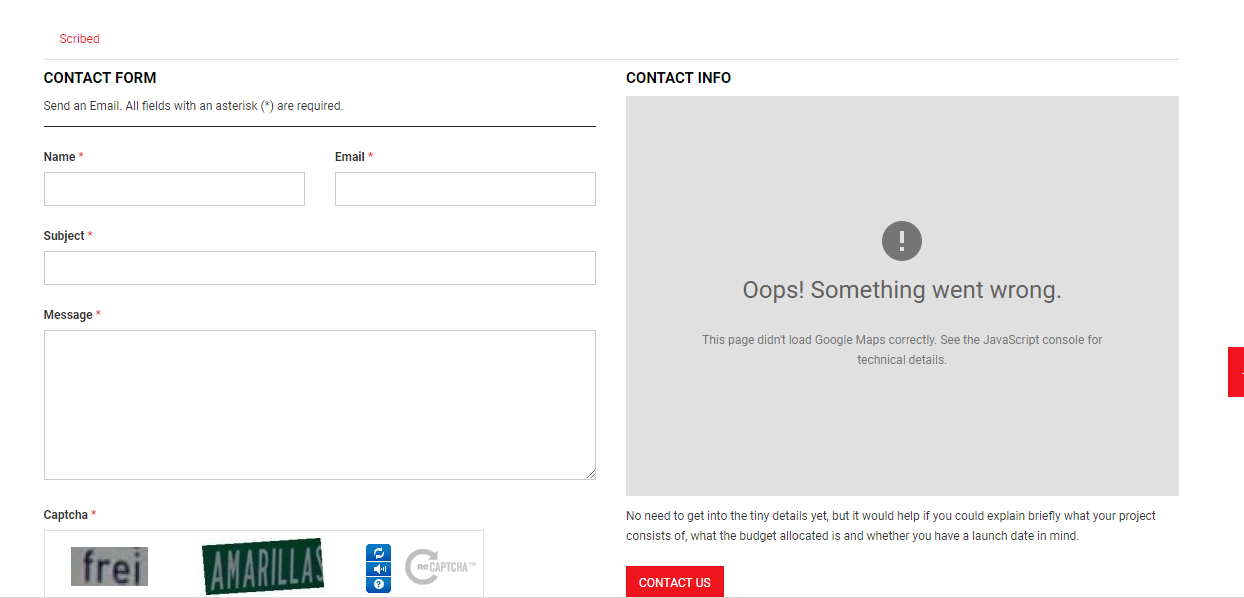Click into the Email field
The height and width of the screenshot is (598, 1244).
465,189
